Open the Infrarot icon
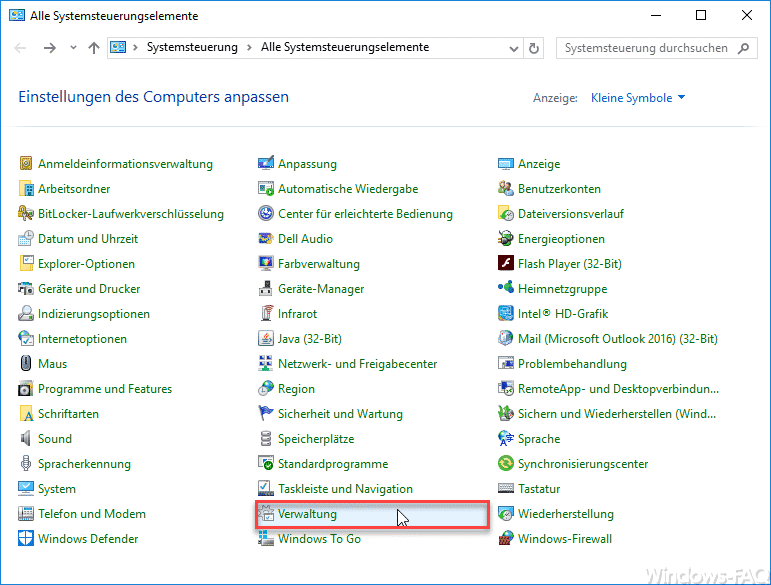Screen dimensions: 771x585 (266, 314)
